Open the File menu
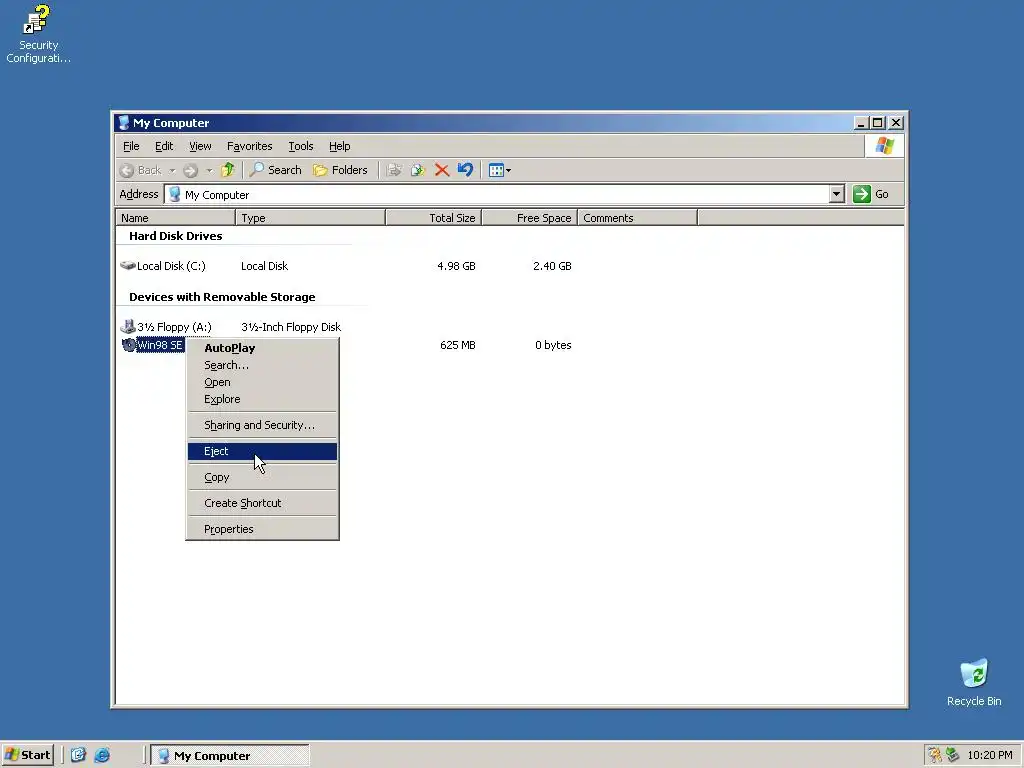The image size is (1024, 768). point(131,146)
